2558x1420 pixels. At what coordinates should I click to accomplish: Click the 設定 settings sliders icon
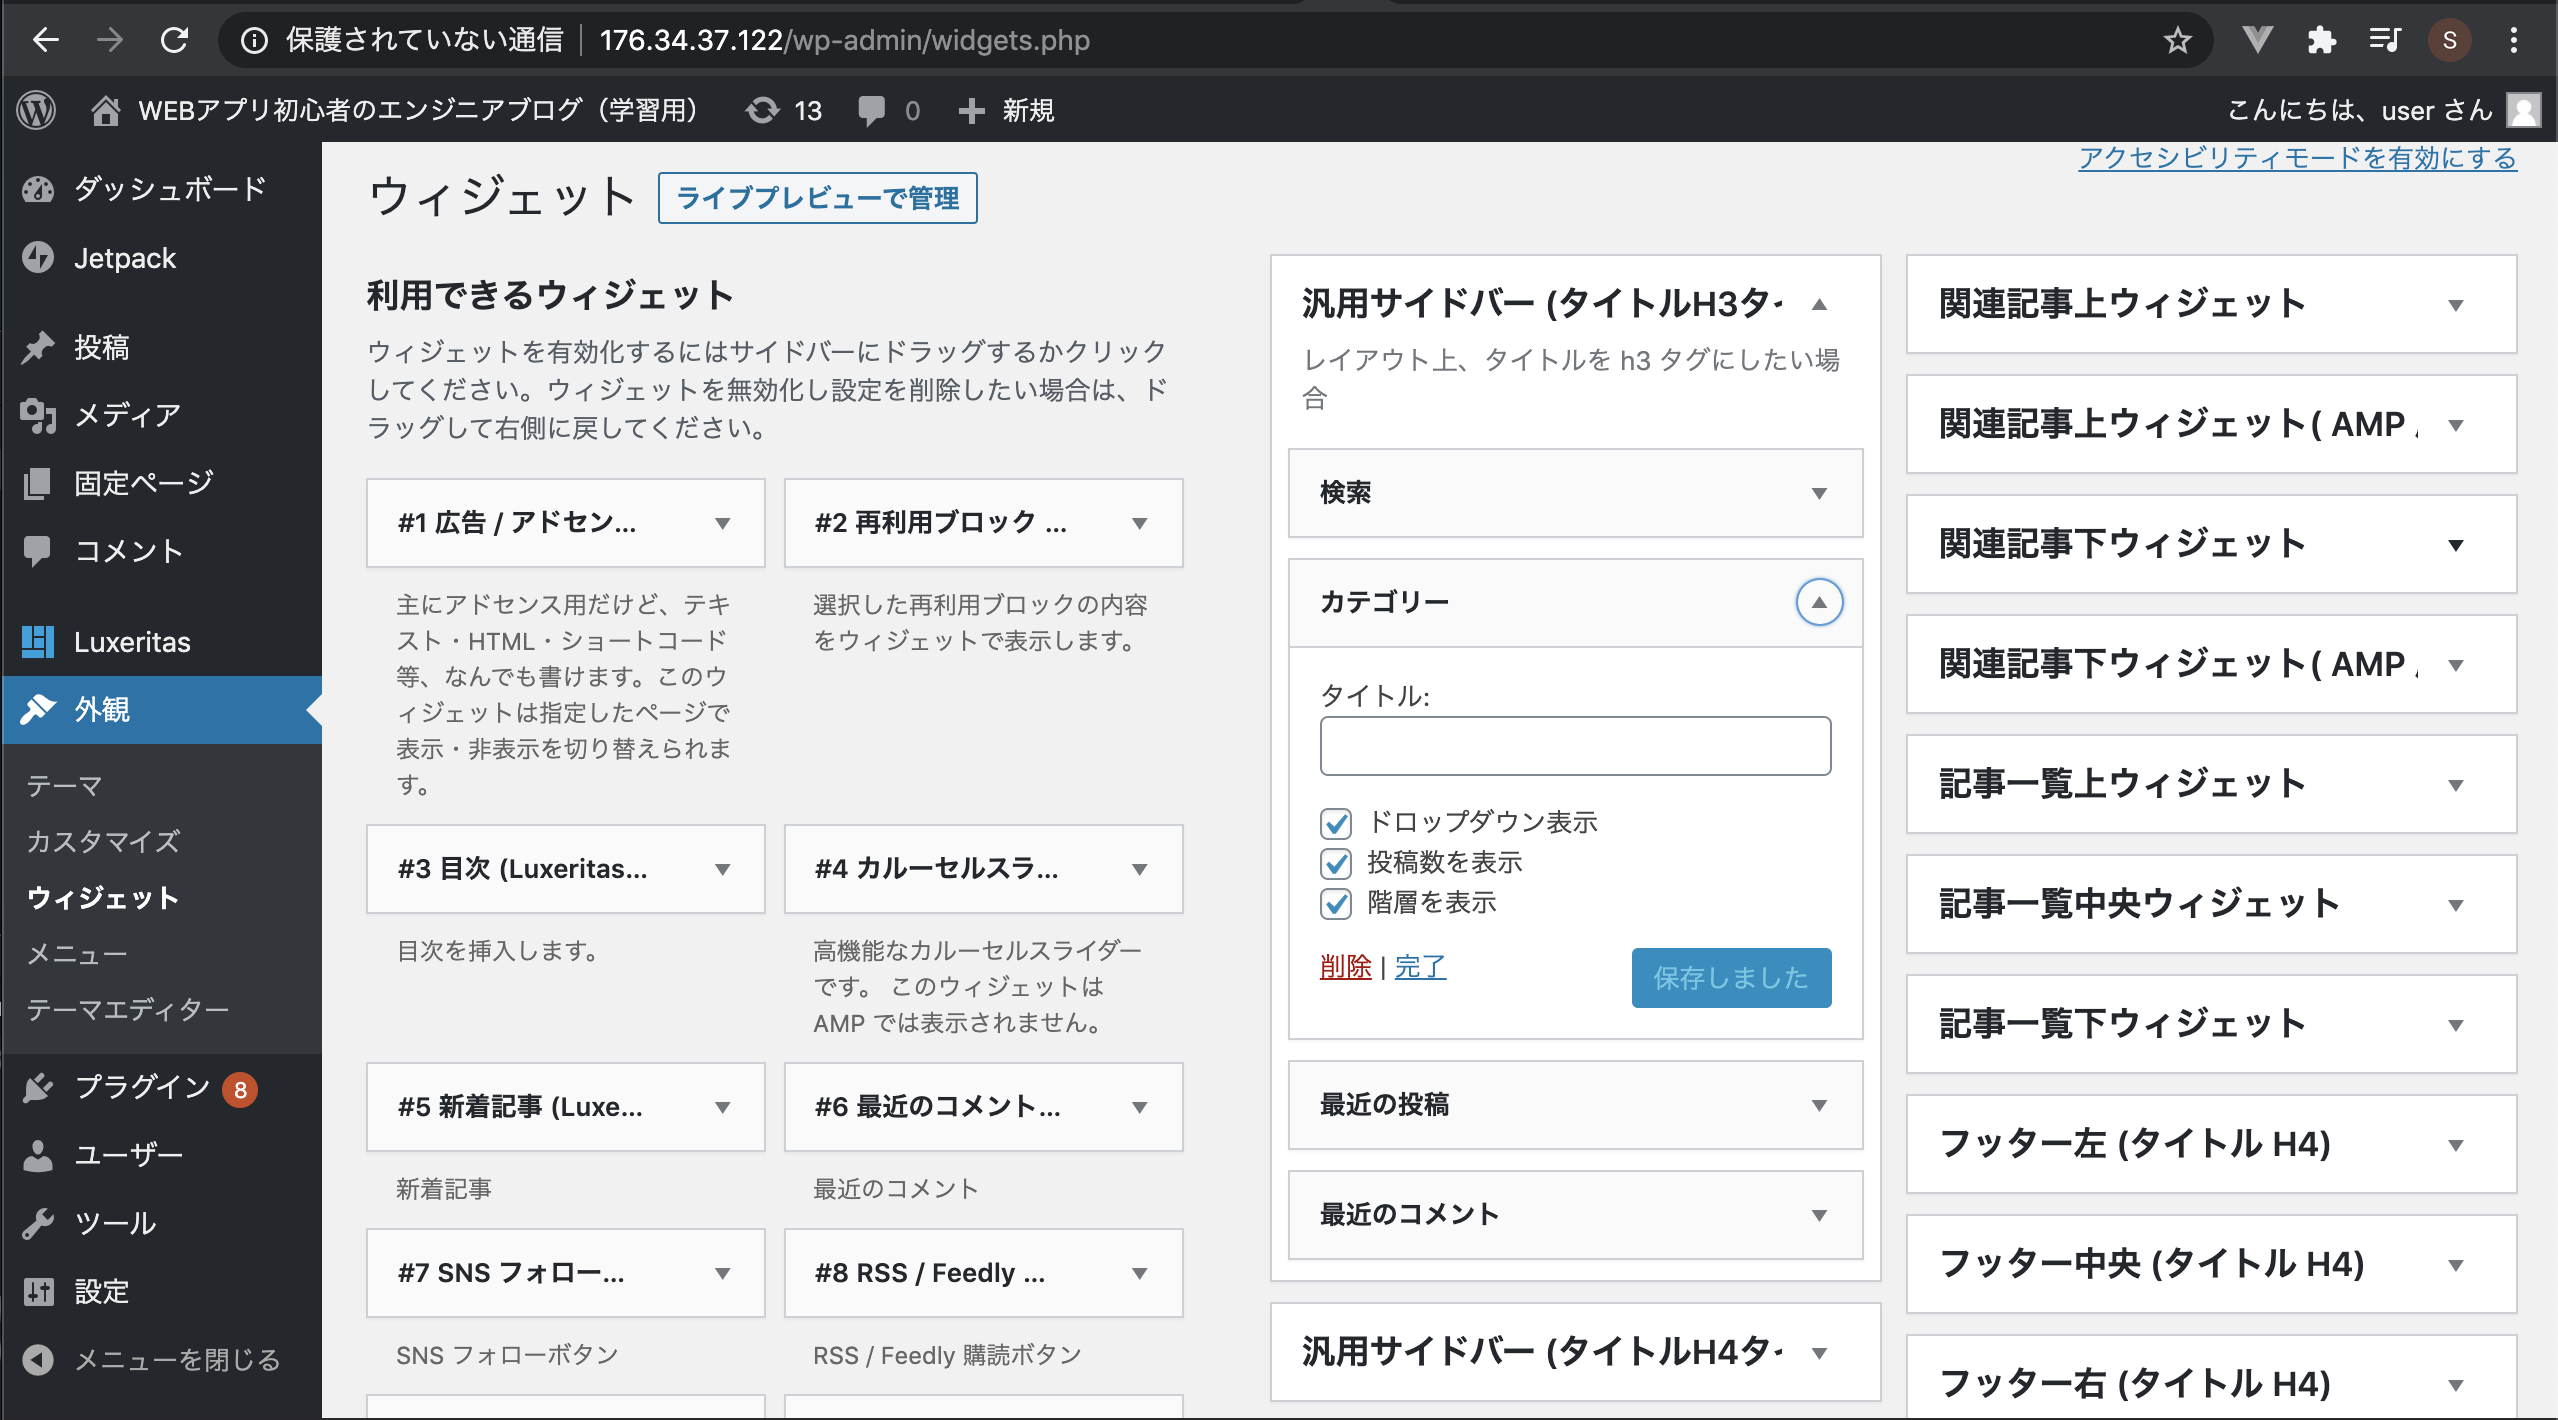(x=38, y=1291)
